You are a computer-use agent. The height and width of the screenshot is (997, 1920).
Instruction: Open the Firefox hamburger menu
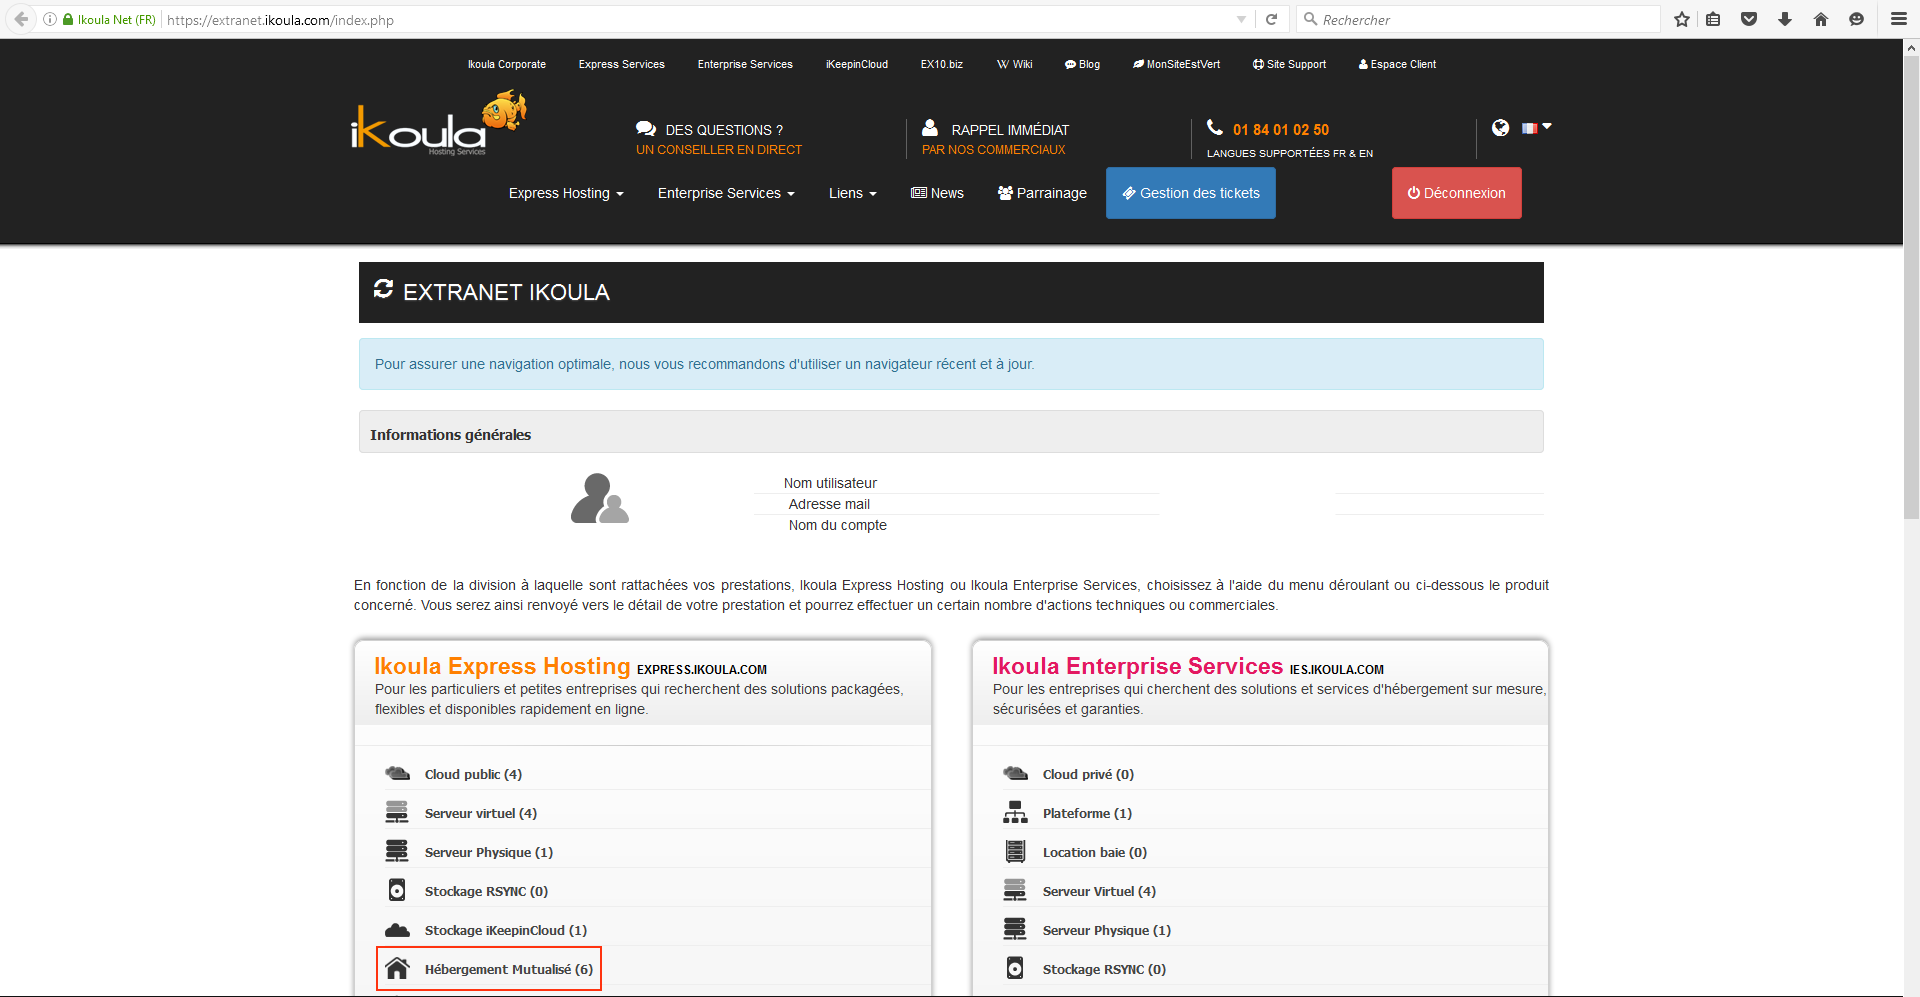pyautogui.click(x=1898, y=19)
